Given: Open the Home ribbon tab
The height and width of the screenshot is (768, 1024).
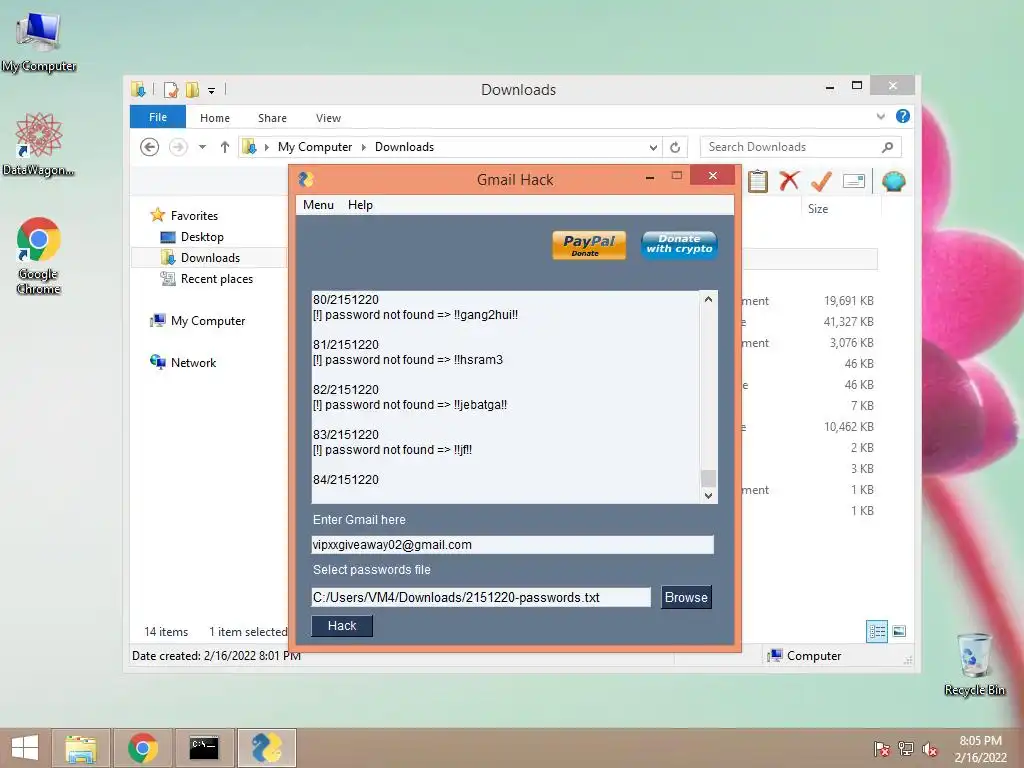Looking at the screenshot, I should 215,118.
